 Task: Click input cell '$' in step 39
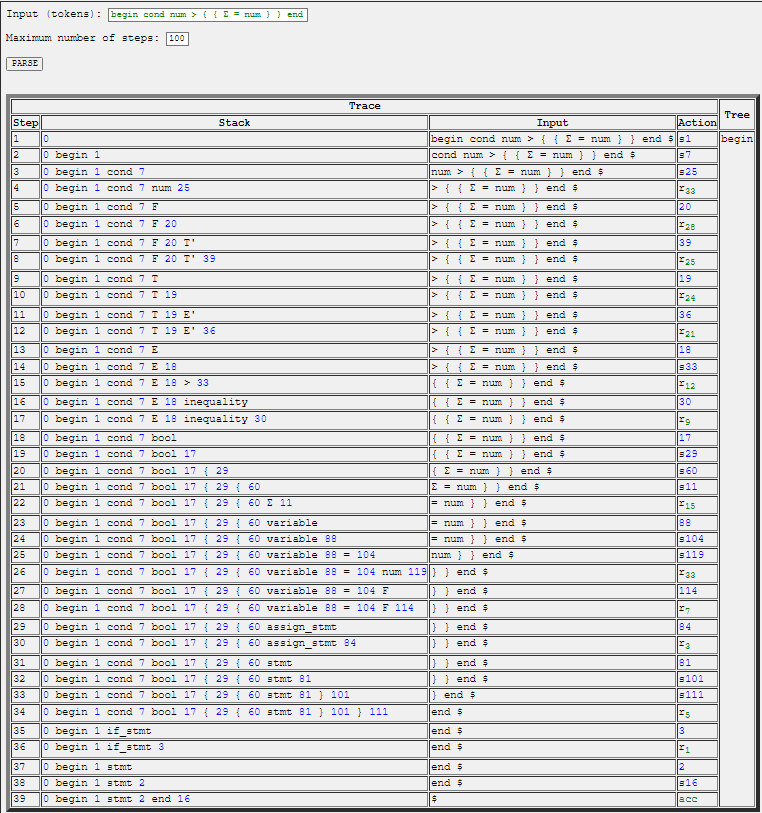point(553,799)
